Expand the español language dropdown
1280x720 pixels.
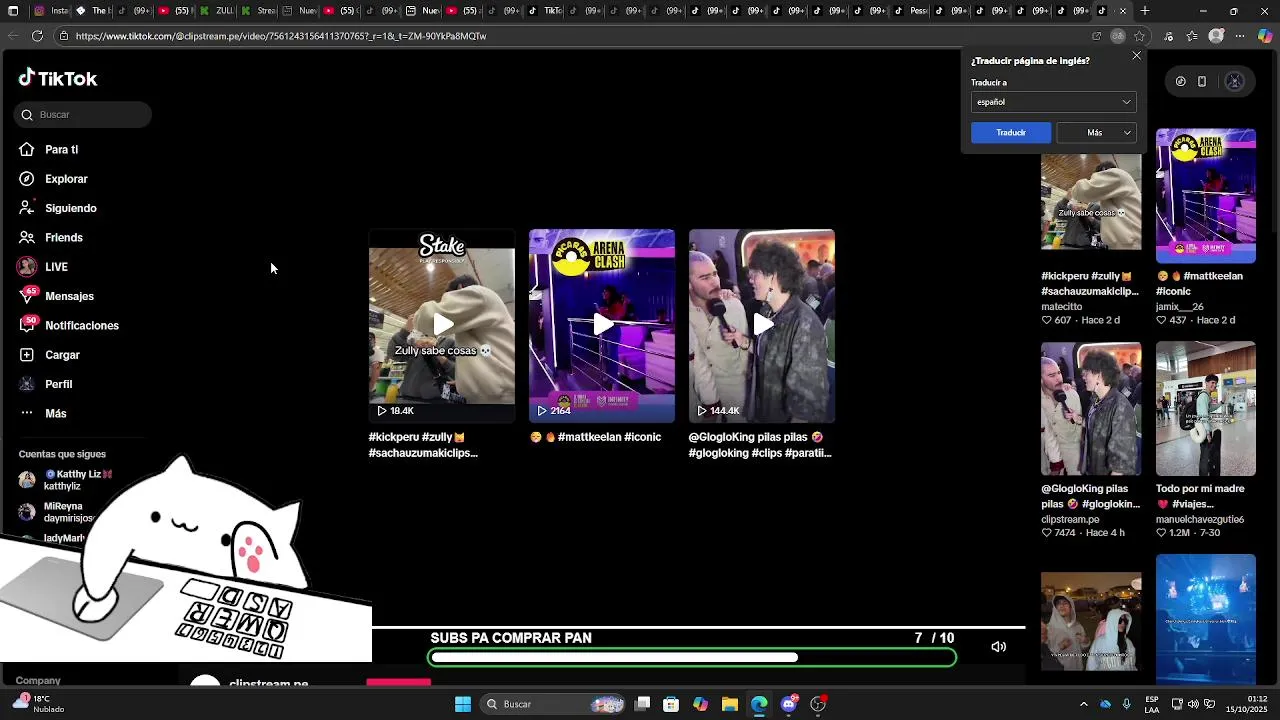(1053, 102)
